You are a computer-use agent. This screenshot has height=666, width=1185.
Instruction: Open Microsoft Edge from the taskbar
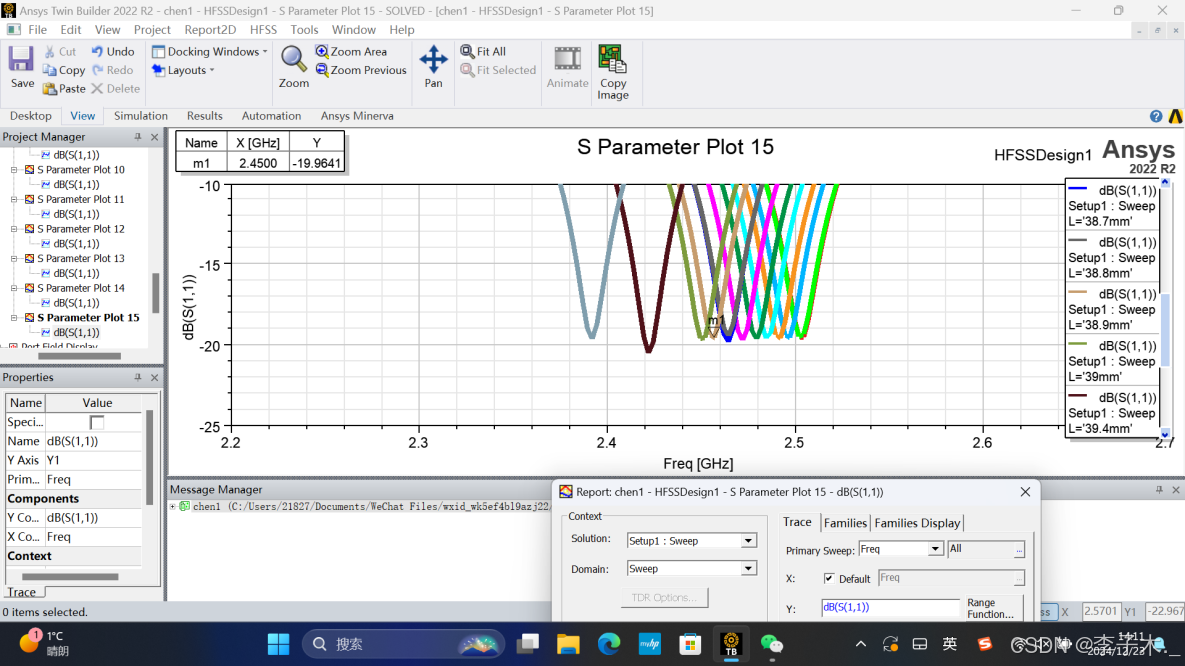point(608,644)
